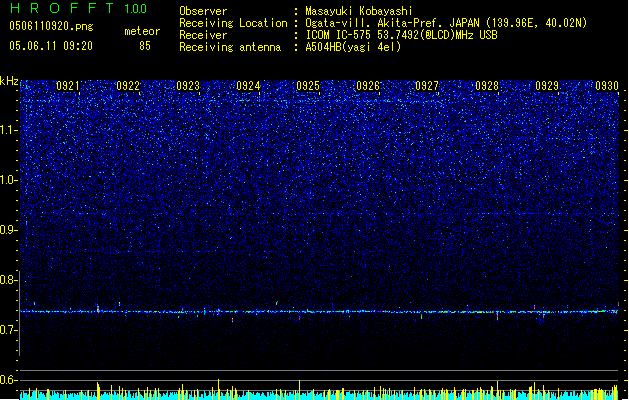Click the 0927 time marker

tap(427, 85)
